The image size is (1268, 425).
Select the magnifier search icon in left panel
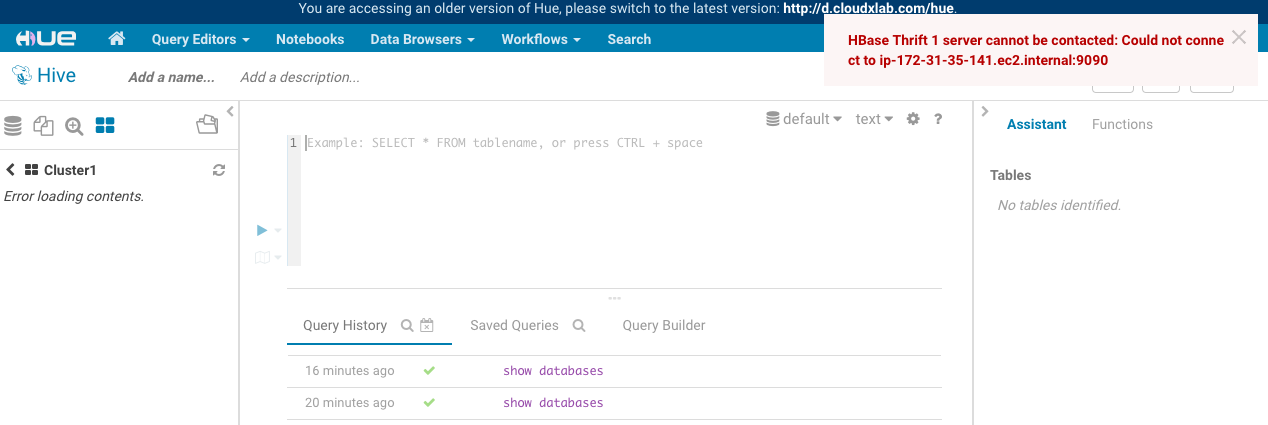point(74,125)
